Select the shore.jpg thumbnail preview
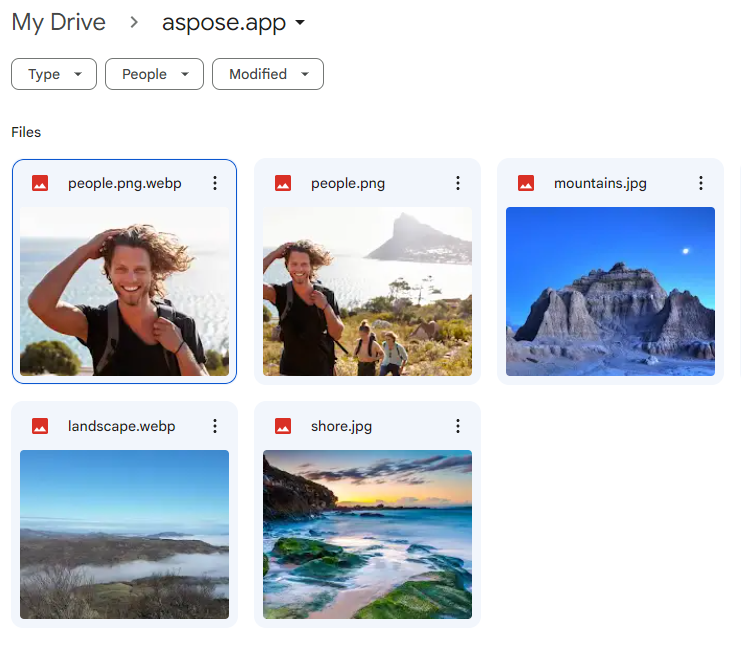The height and width of the screenshot is (665, 741). coord(367,534)
